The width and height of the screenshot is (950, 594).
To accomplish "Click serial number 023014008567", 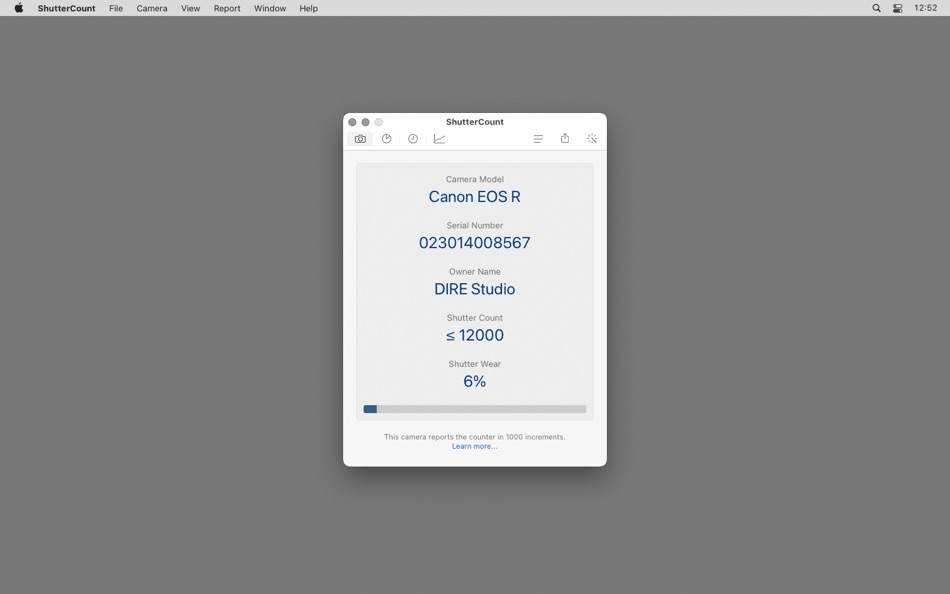I will point(474,242).
